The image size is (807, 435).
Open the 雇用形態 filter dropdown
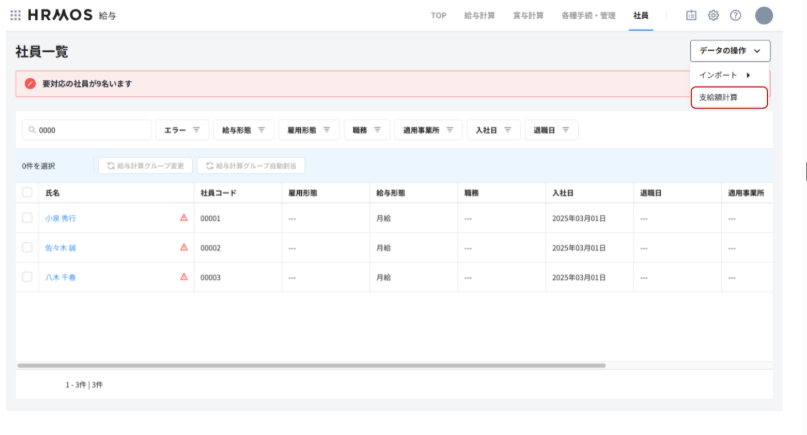coord(308,130)
